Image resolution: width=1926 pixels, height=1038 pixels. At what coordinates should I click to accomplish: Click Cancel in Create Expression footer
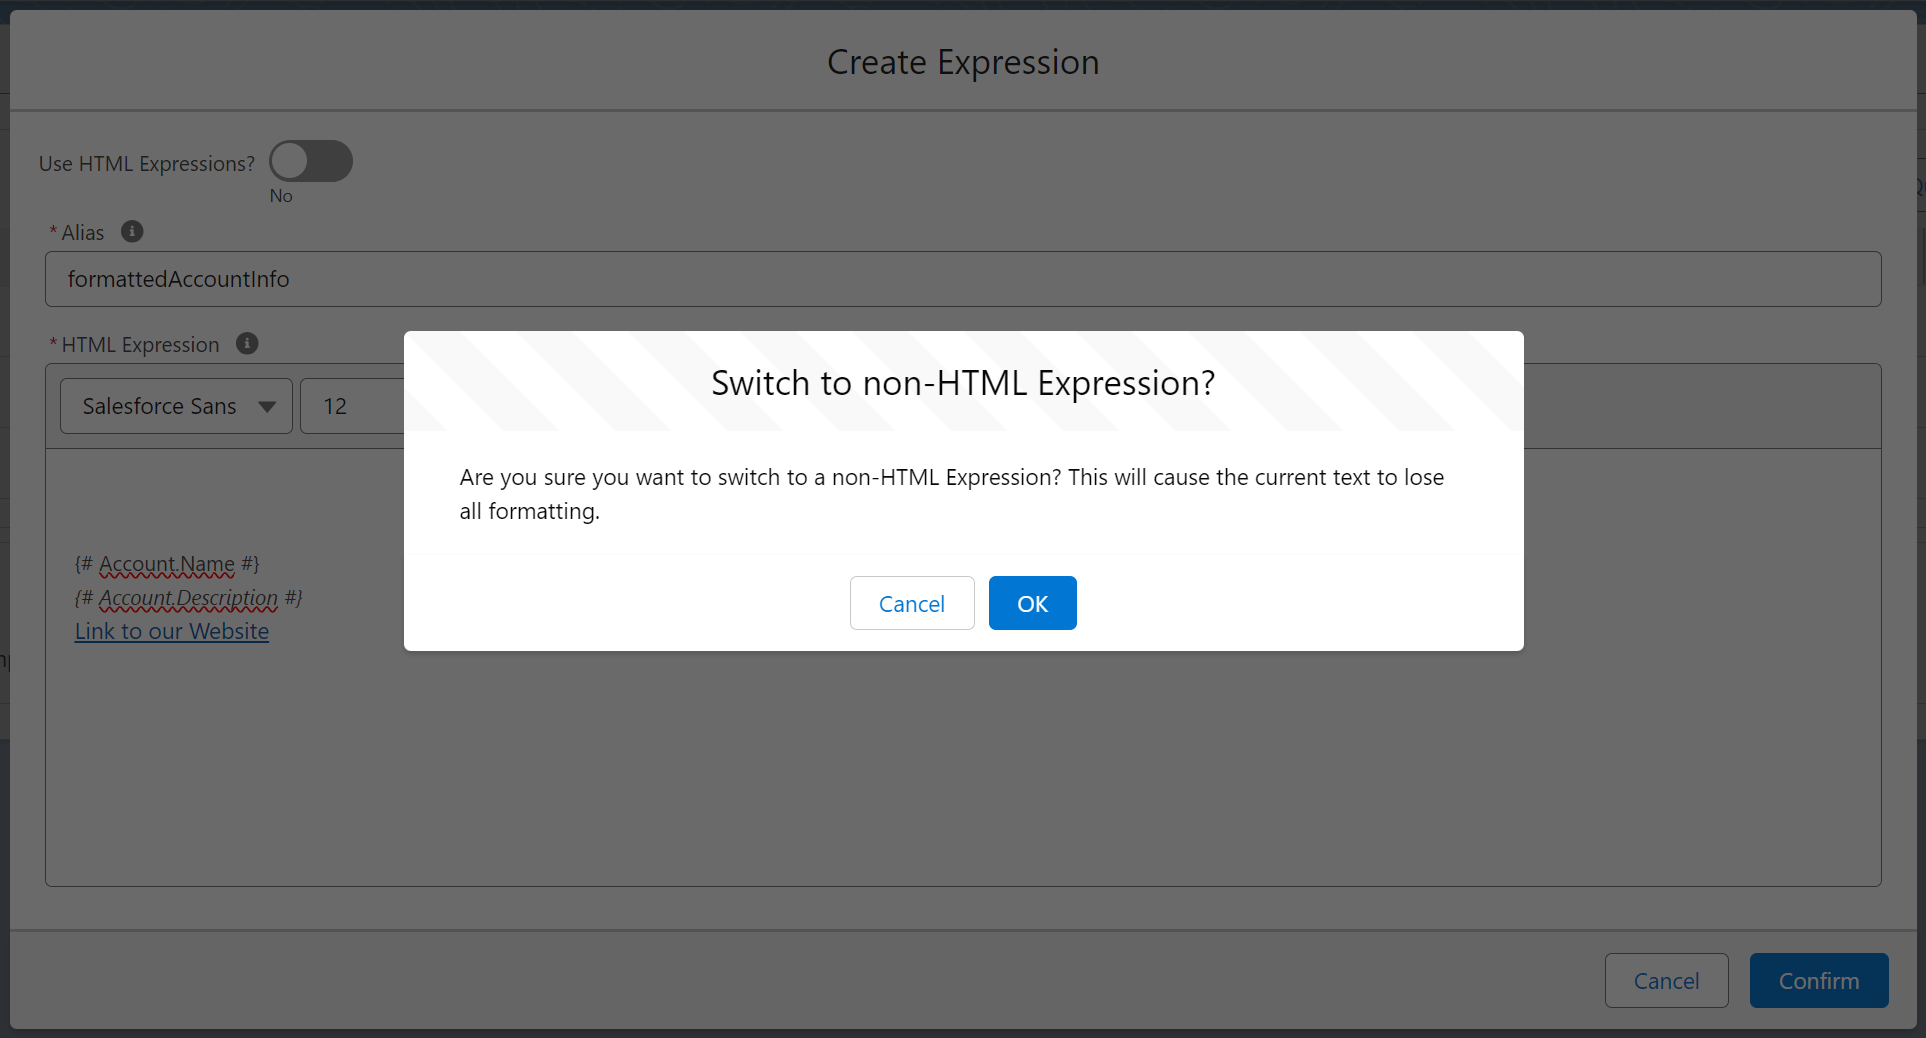coord(1666,980)
